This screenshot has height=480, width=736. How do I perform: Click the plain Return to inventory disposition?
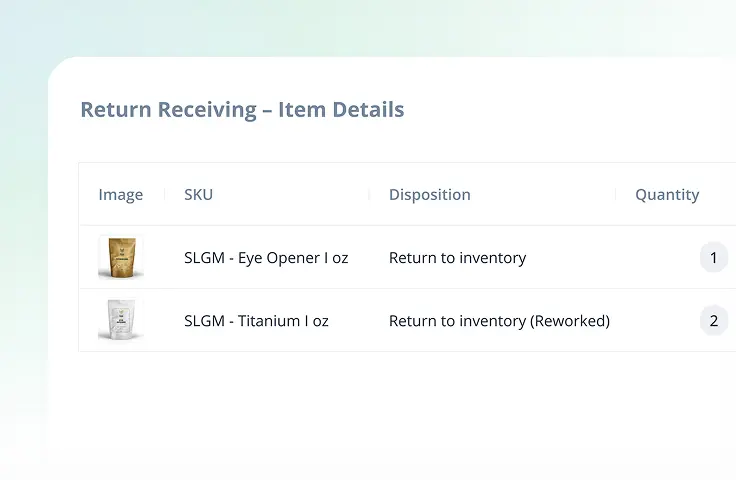coord(457,258)
